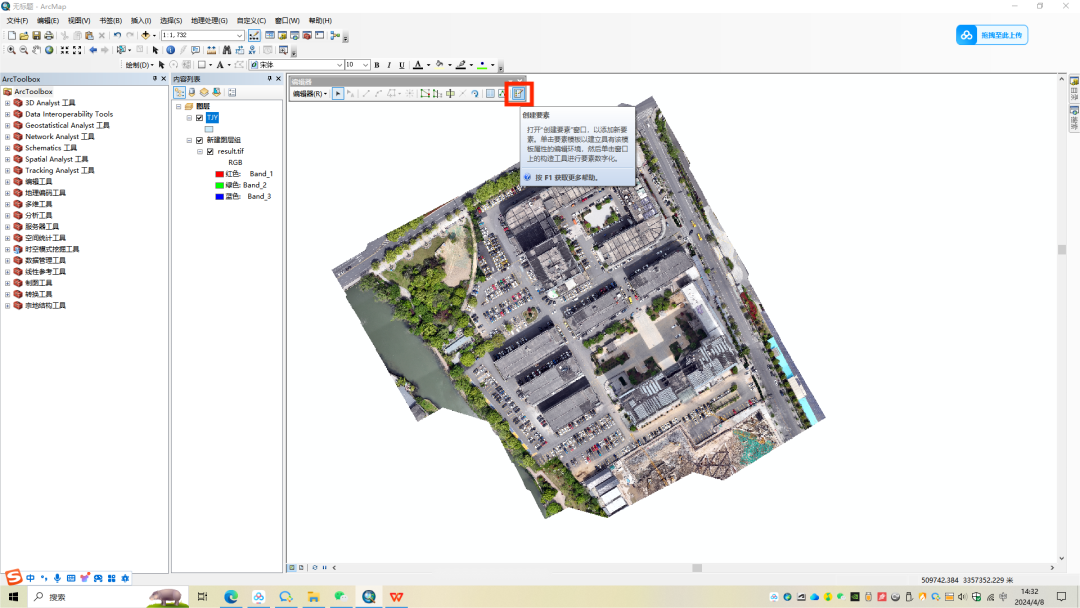
Task: Open the 自定义(C) menu
Action: 251,21
